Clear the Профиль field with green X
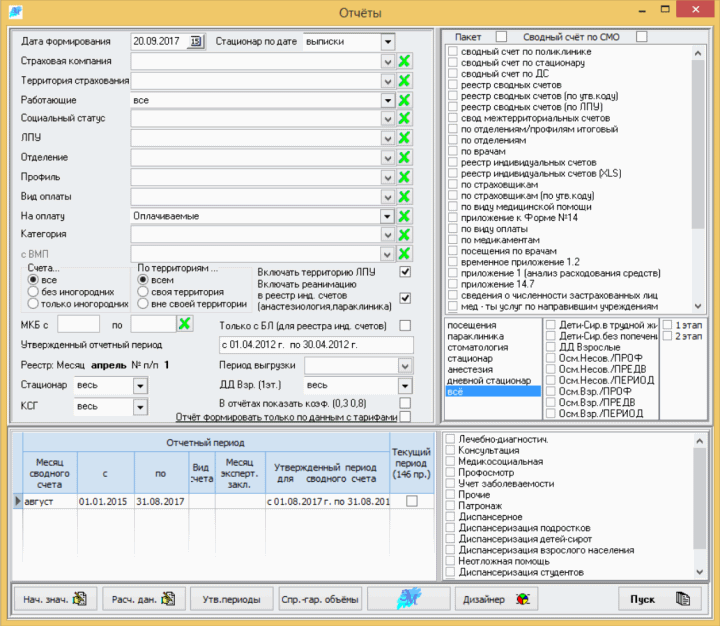The image size is (720, 626). tap(404, 177)
